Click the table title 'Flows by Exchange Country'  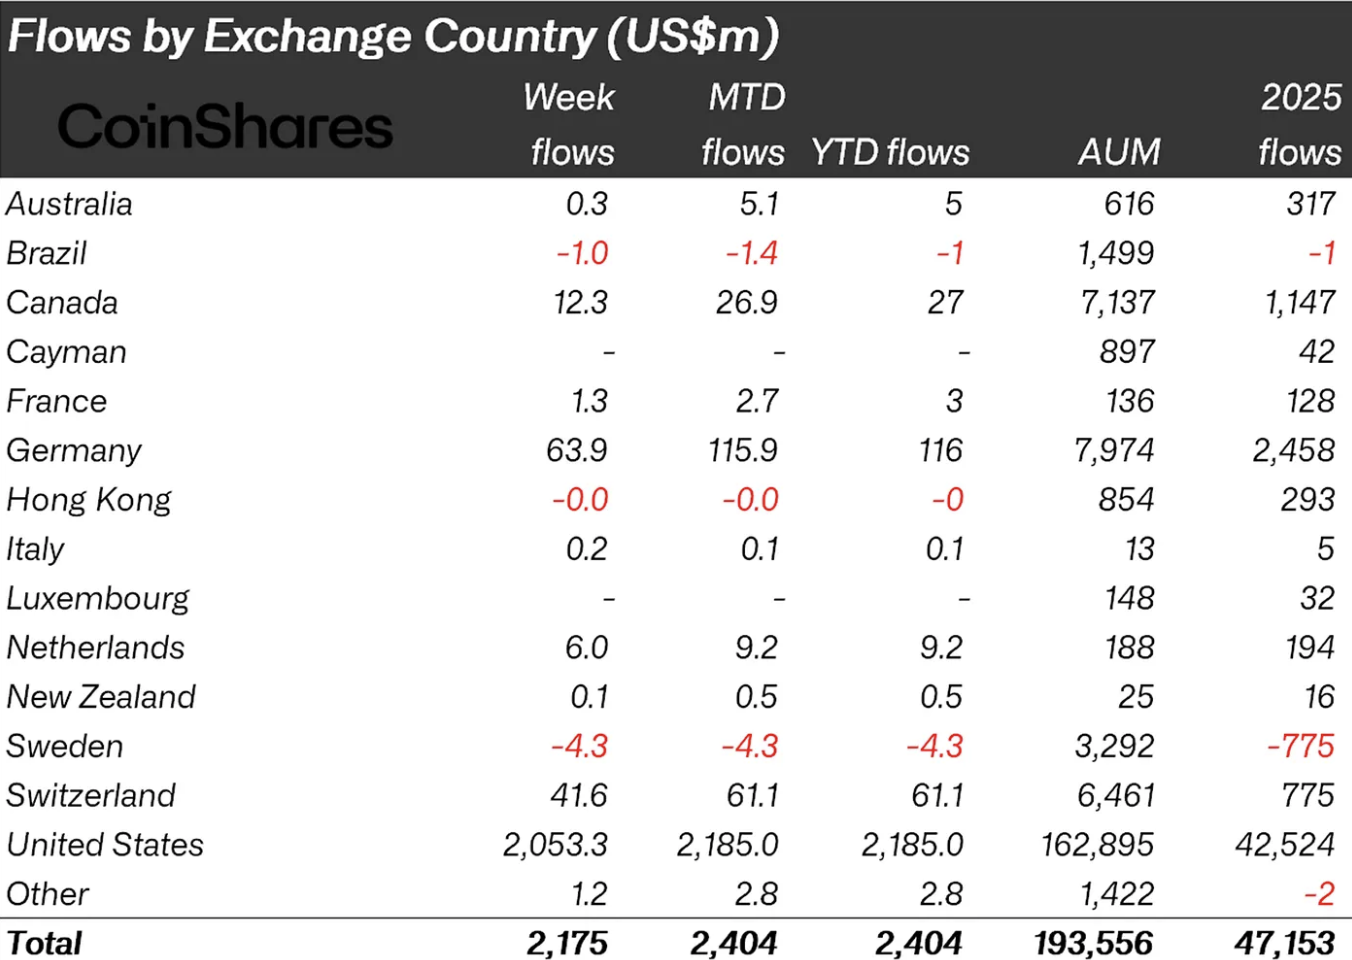pyautogui.click(x=393, y=37)
